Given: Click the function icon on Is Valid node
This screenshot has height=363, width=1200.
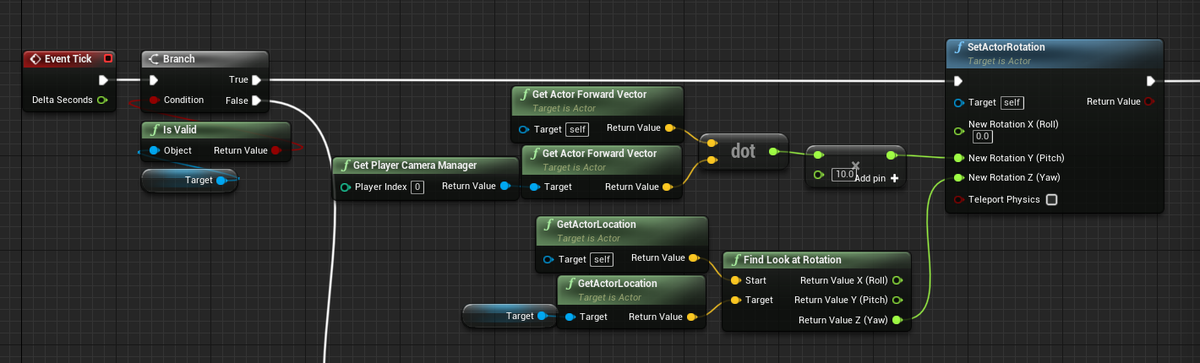Looking at the screenshot, I should click(x=153, y=130).
